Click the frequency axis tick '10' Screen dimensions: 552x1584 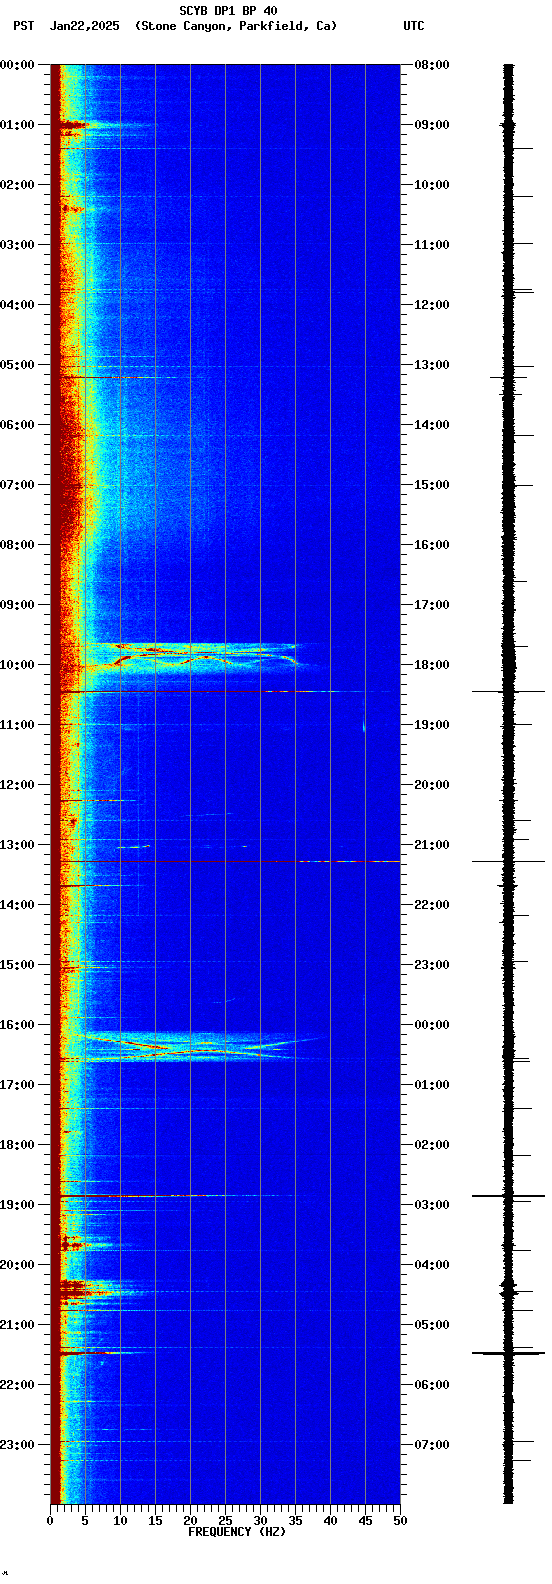[x=120, y=1521]
